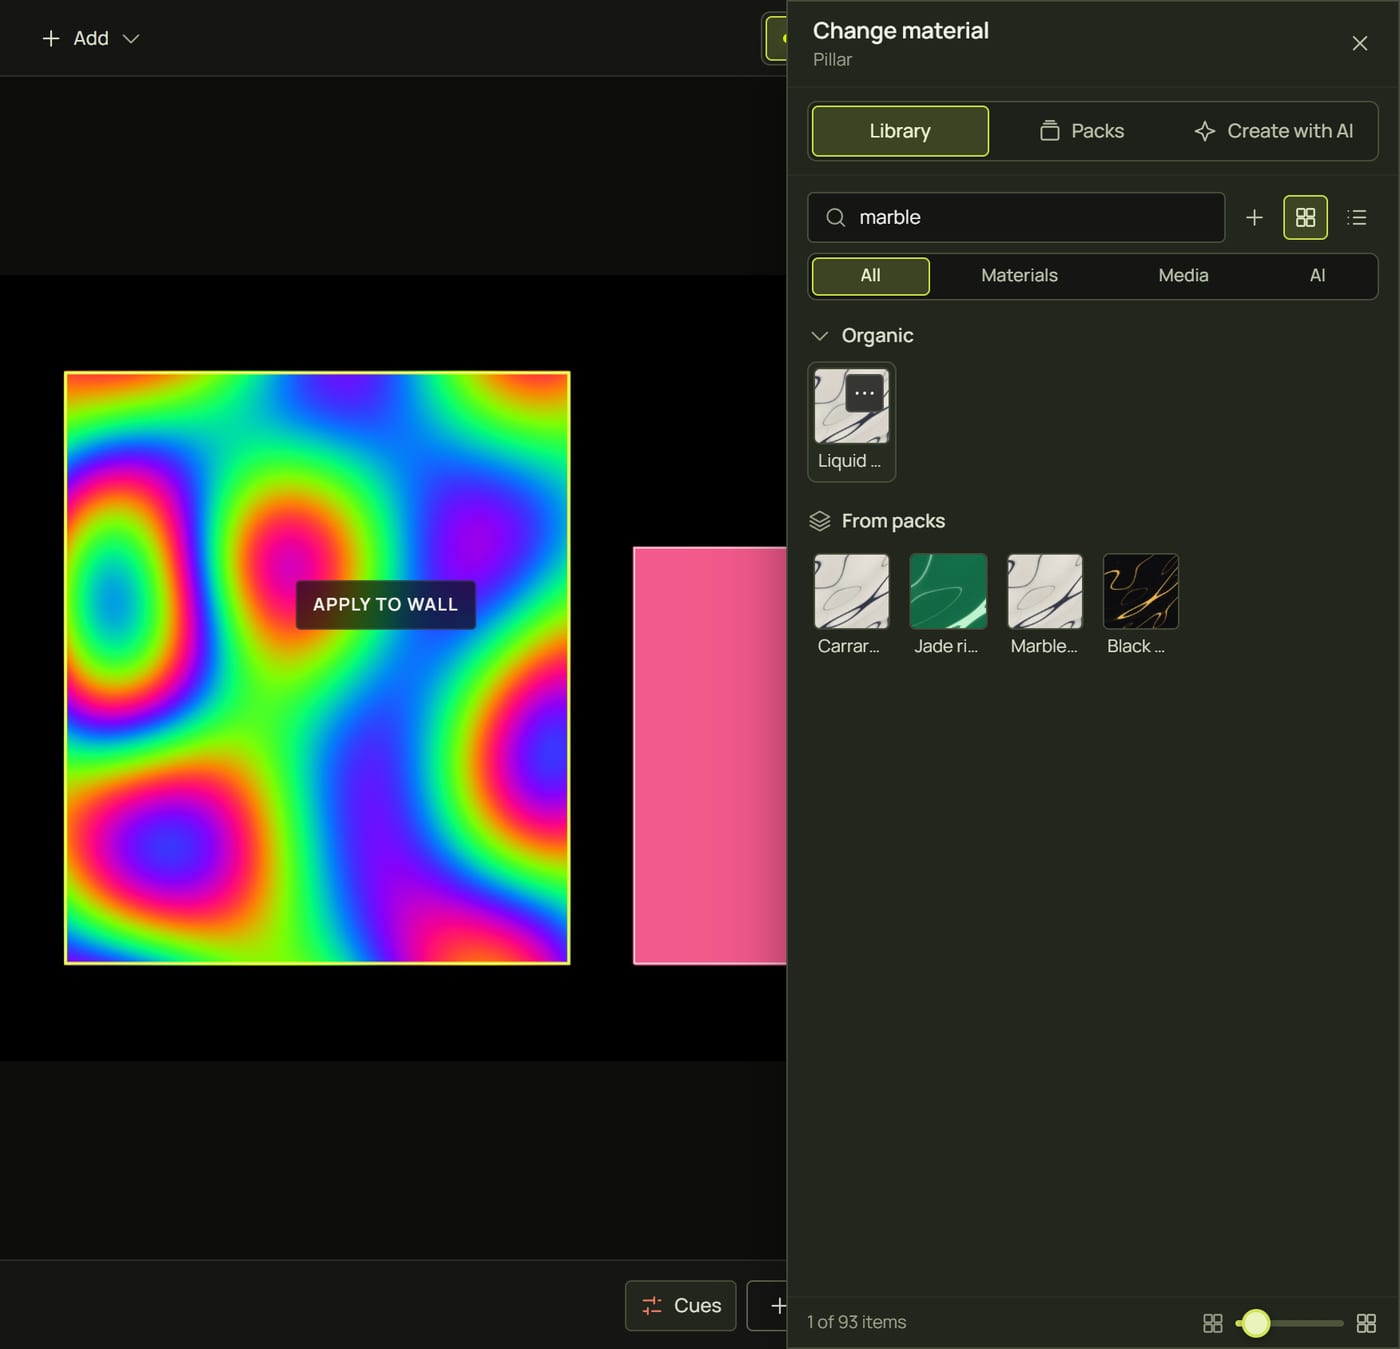Click the Pillar subtitle text
Screen dimensions: 1400x1349
point(832,60)
